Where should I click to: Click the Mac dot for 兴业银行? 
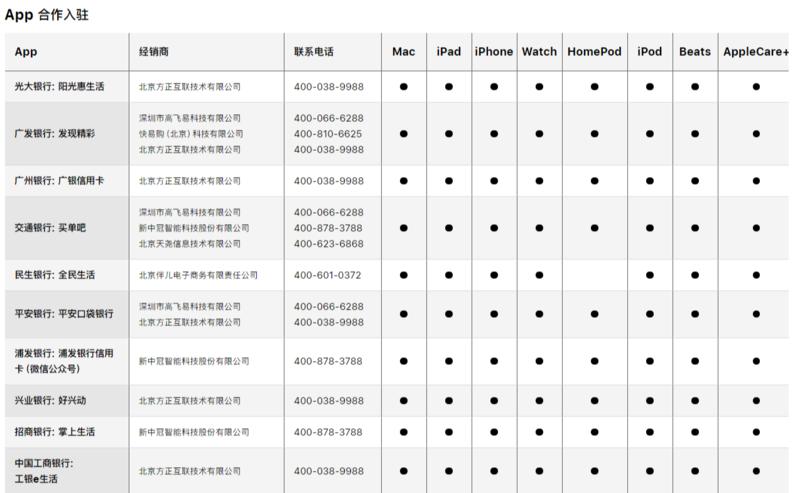(404, 401)
